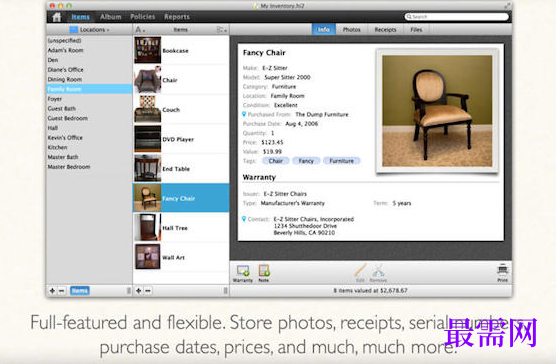
Task: Select the Master Bath location
Action: [89, 157]
